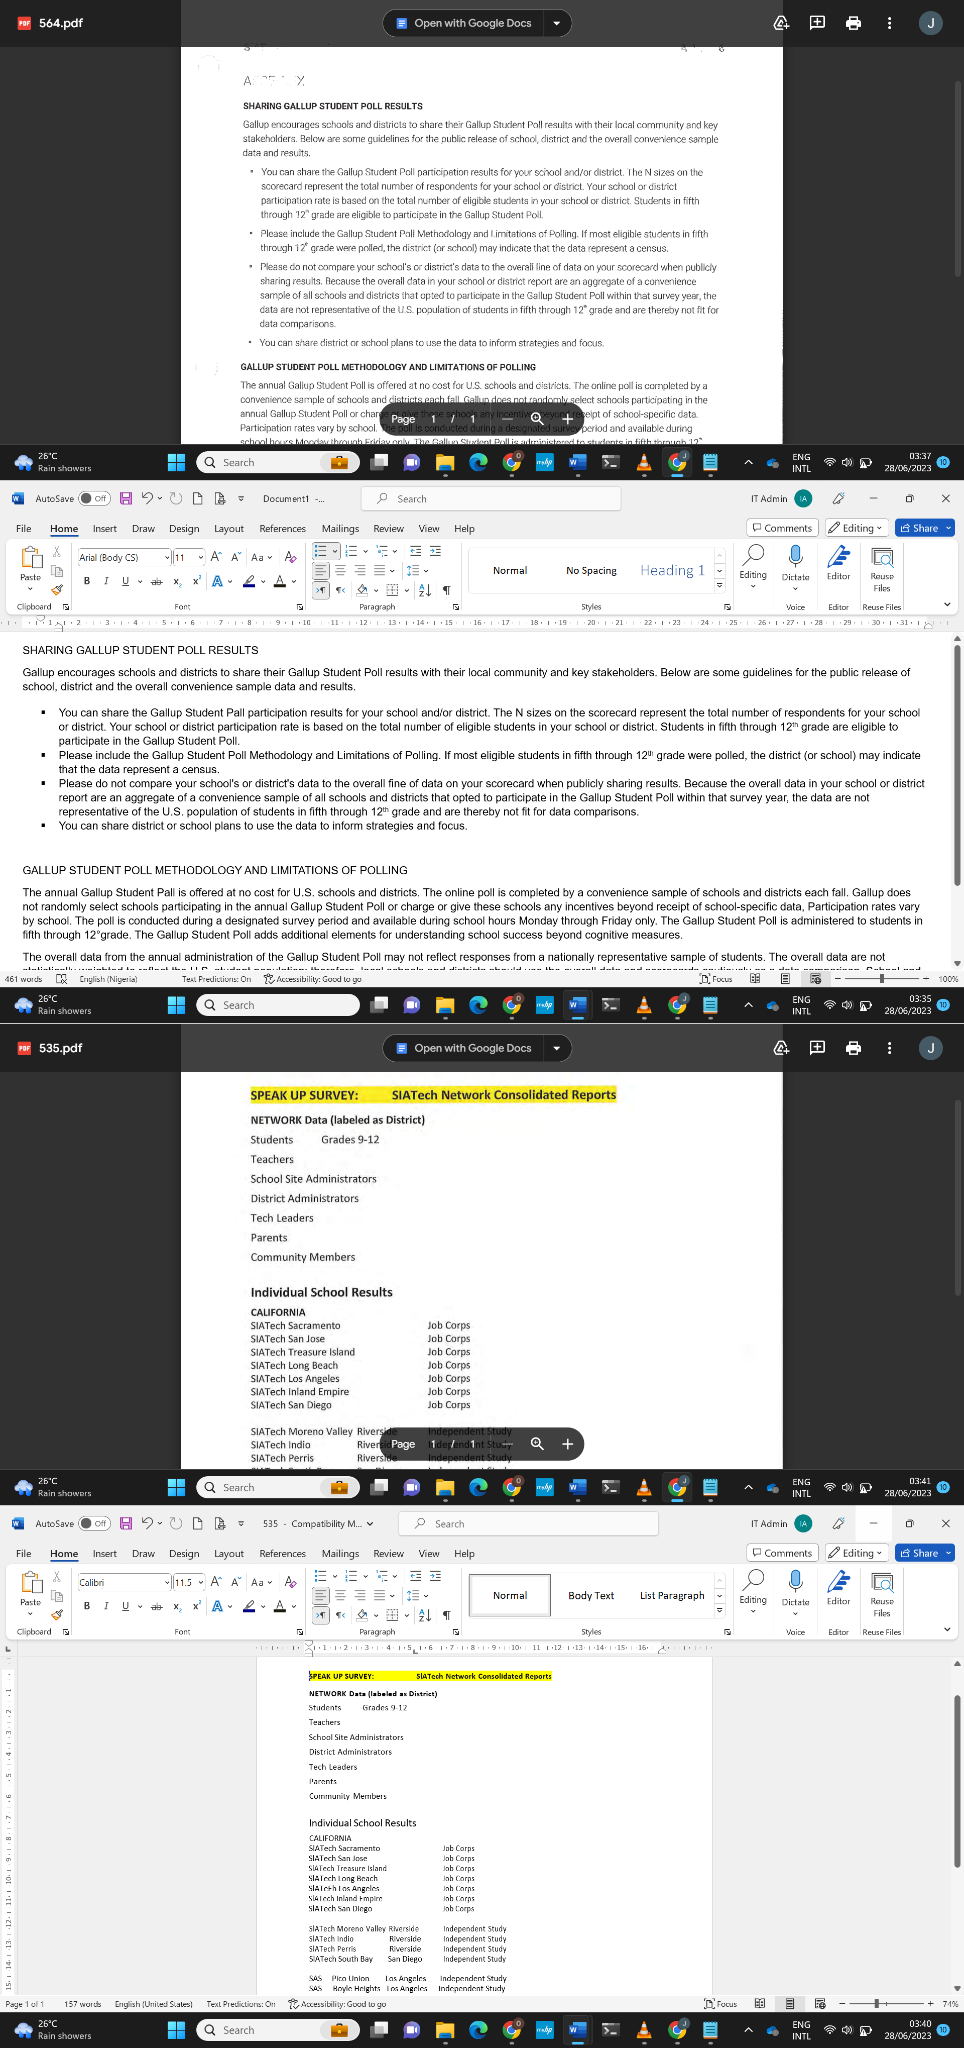Open the Change Case Aa dropdown in Document1
Screen dimensions: 964x2048
click(x=262, y=557)
